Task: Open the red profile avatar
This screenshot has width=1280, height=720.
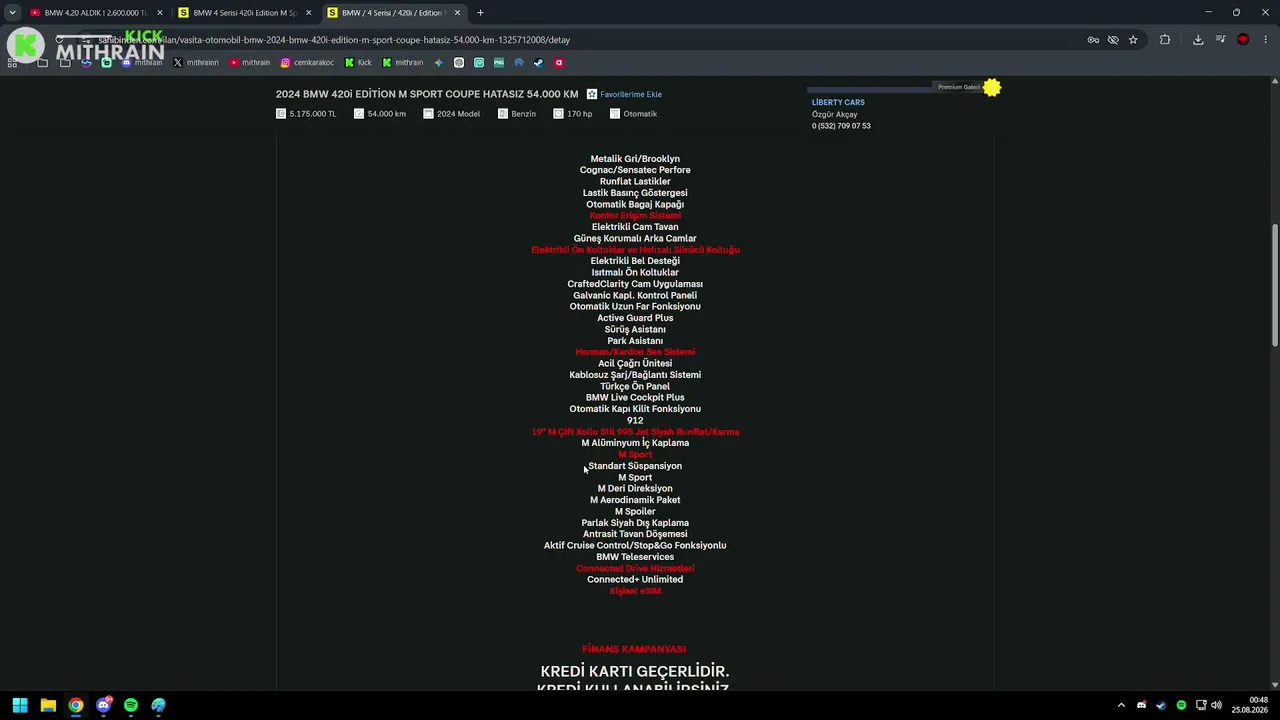Action: [x=1243, y=40]
